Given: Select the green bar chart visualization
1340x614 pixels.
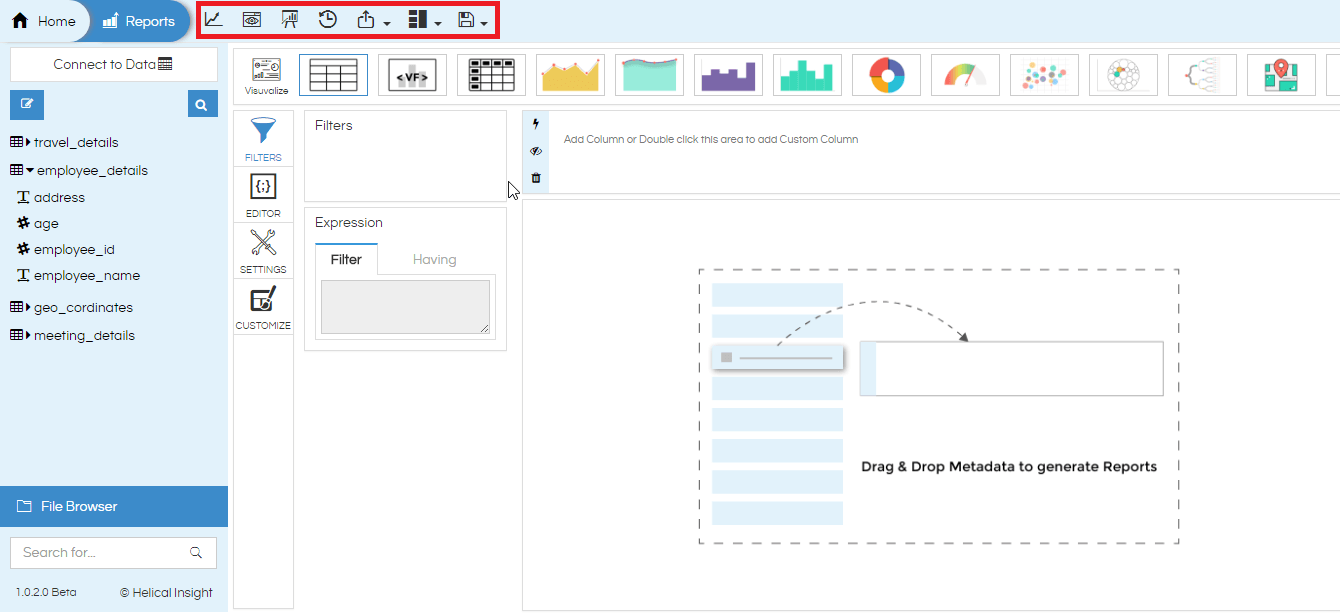Looking at the screenshot, I should (808, 75).
